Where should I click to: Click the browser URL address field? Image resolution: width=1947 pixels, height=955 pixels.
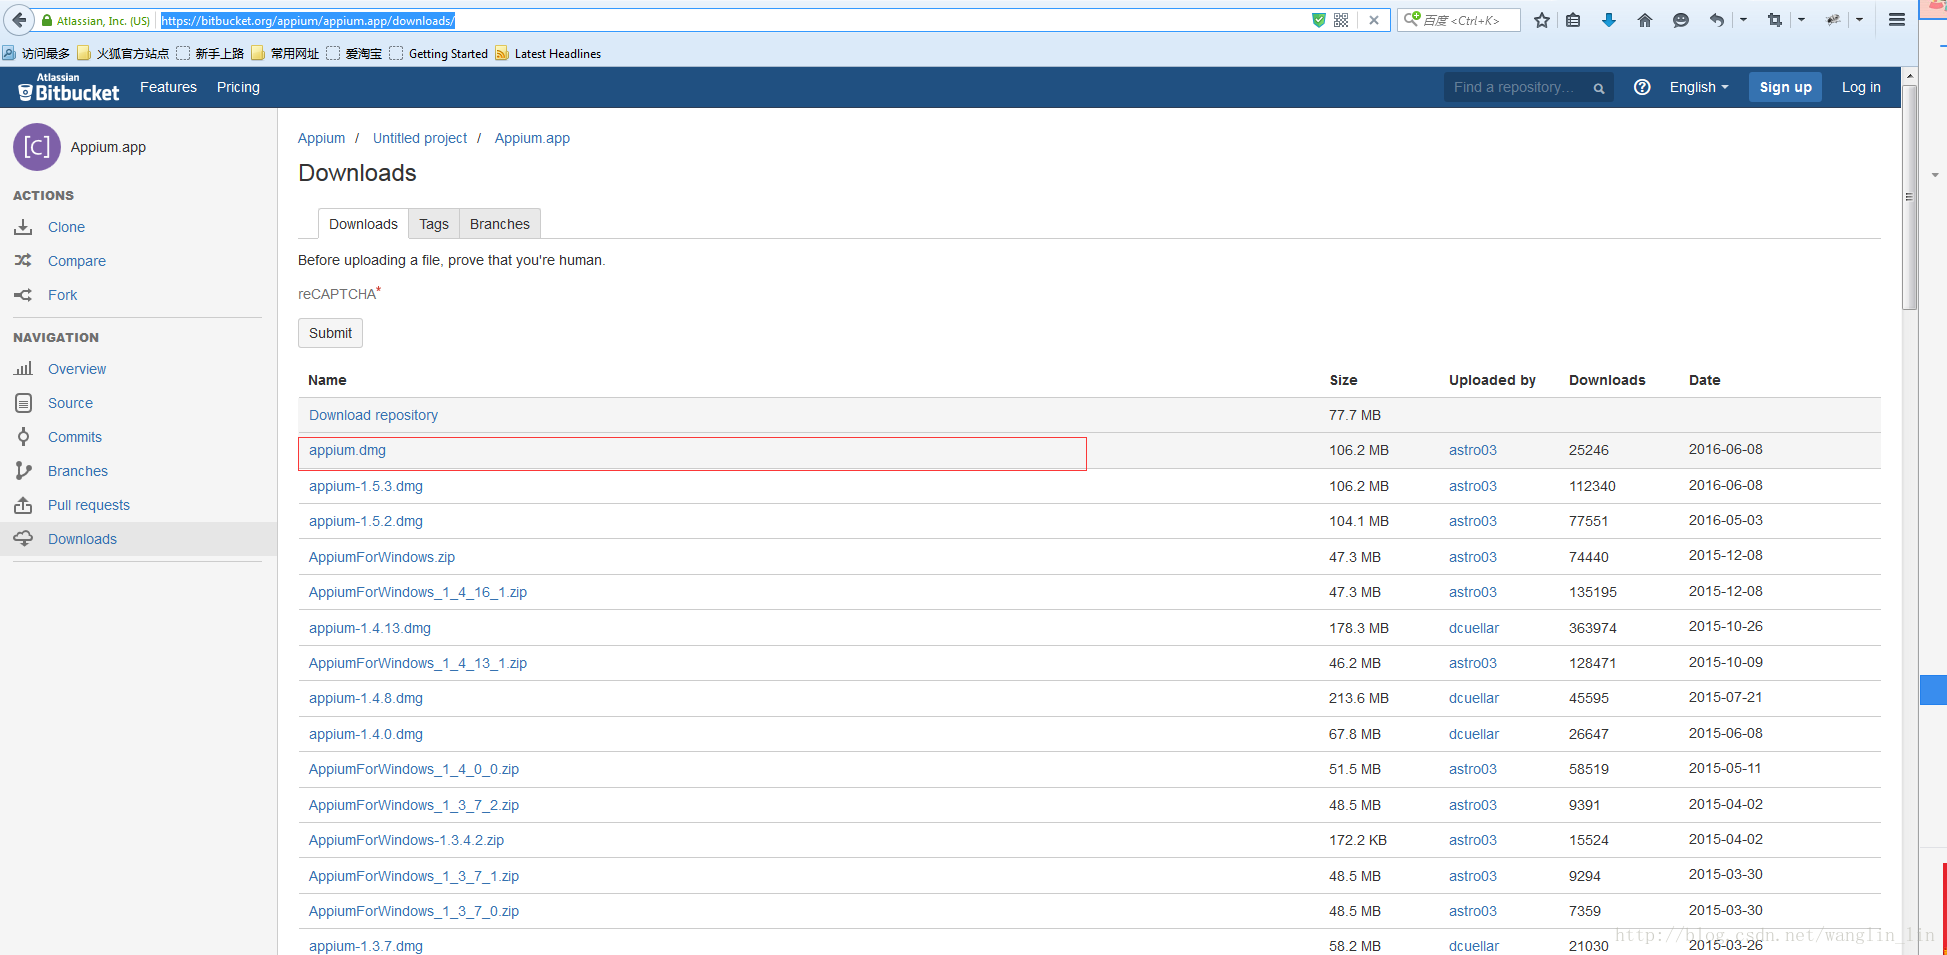click(734, 20)
